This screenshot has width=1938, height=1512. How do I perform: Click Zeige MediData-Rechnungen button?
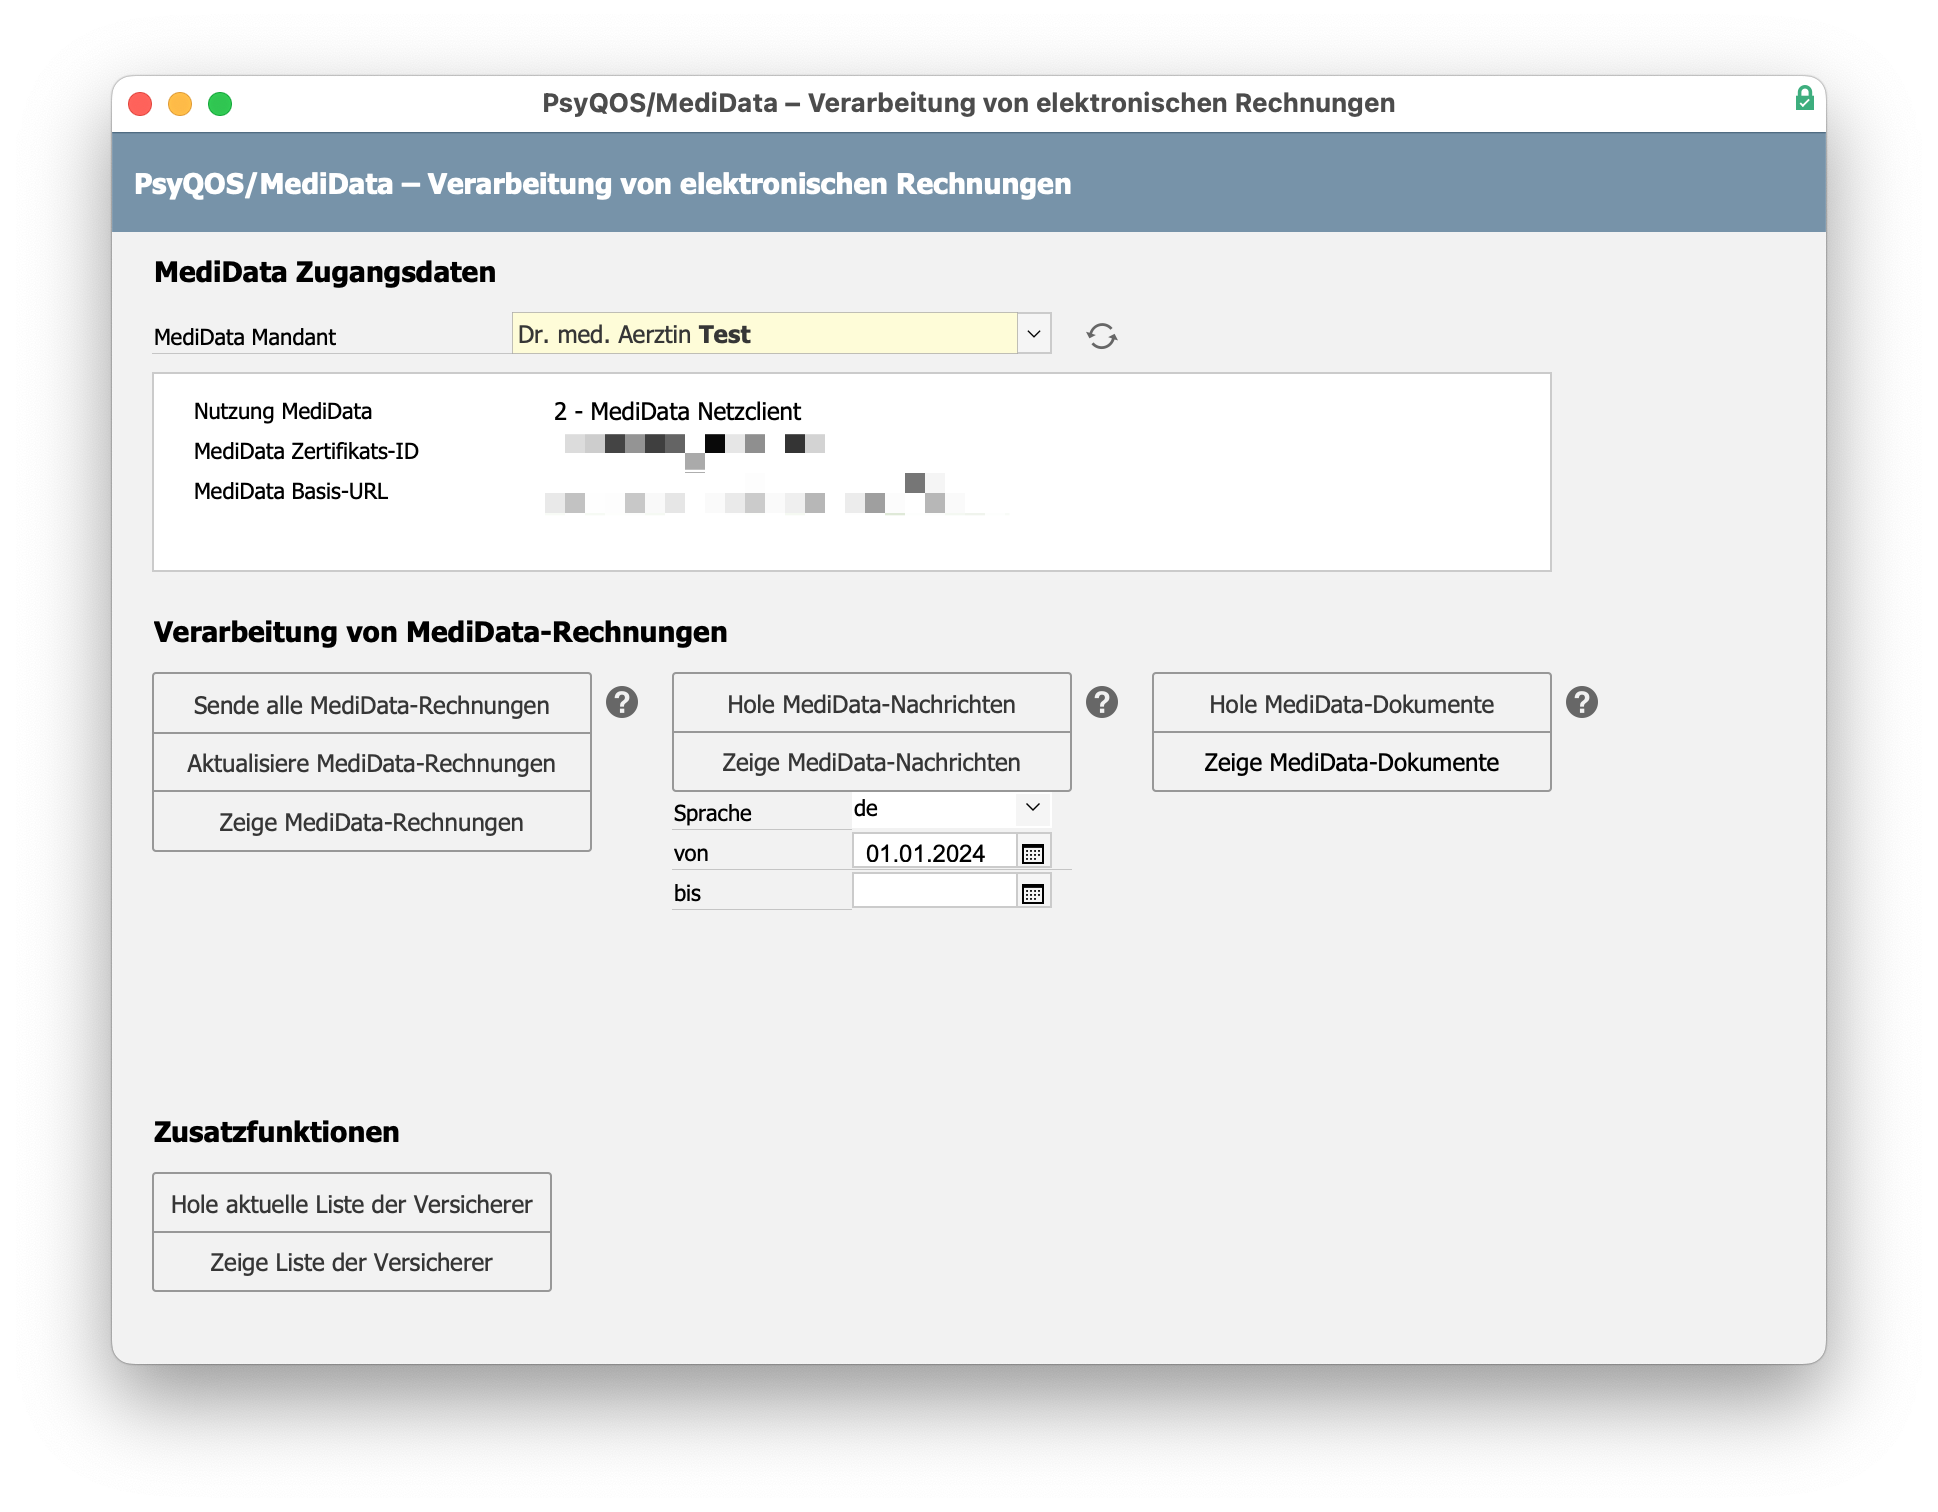coord(371,822)
